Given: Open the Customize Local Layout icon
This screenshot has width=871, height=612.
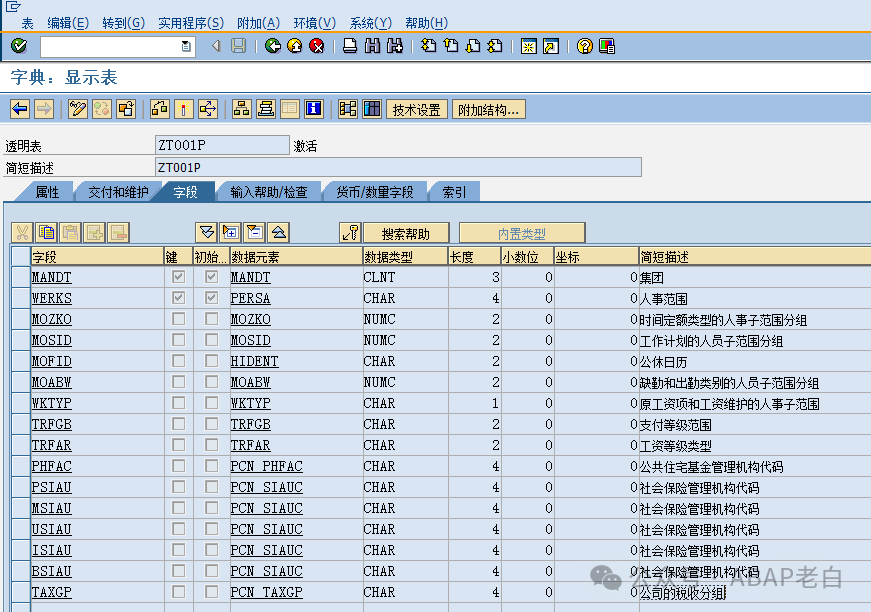Looking at the screenshot, I should coord(607,46).
